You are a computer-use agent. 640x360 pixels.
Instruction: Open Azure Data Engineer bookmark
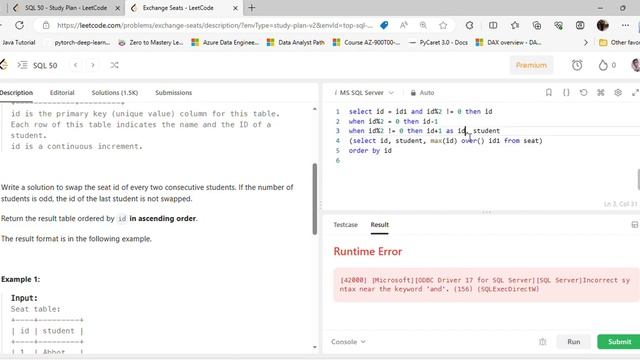click(x=225, y=42)
